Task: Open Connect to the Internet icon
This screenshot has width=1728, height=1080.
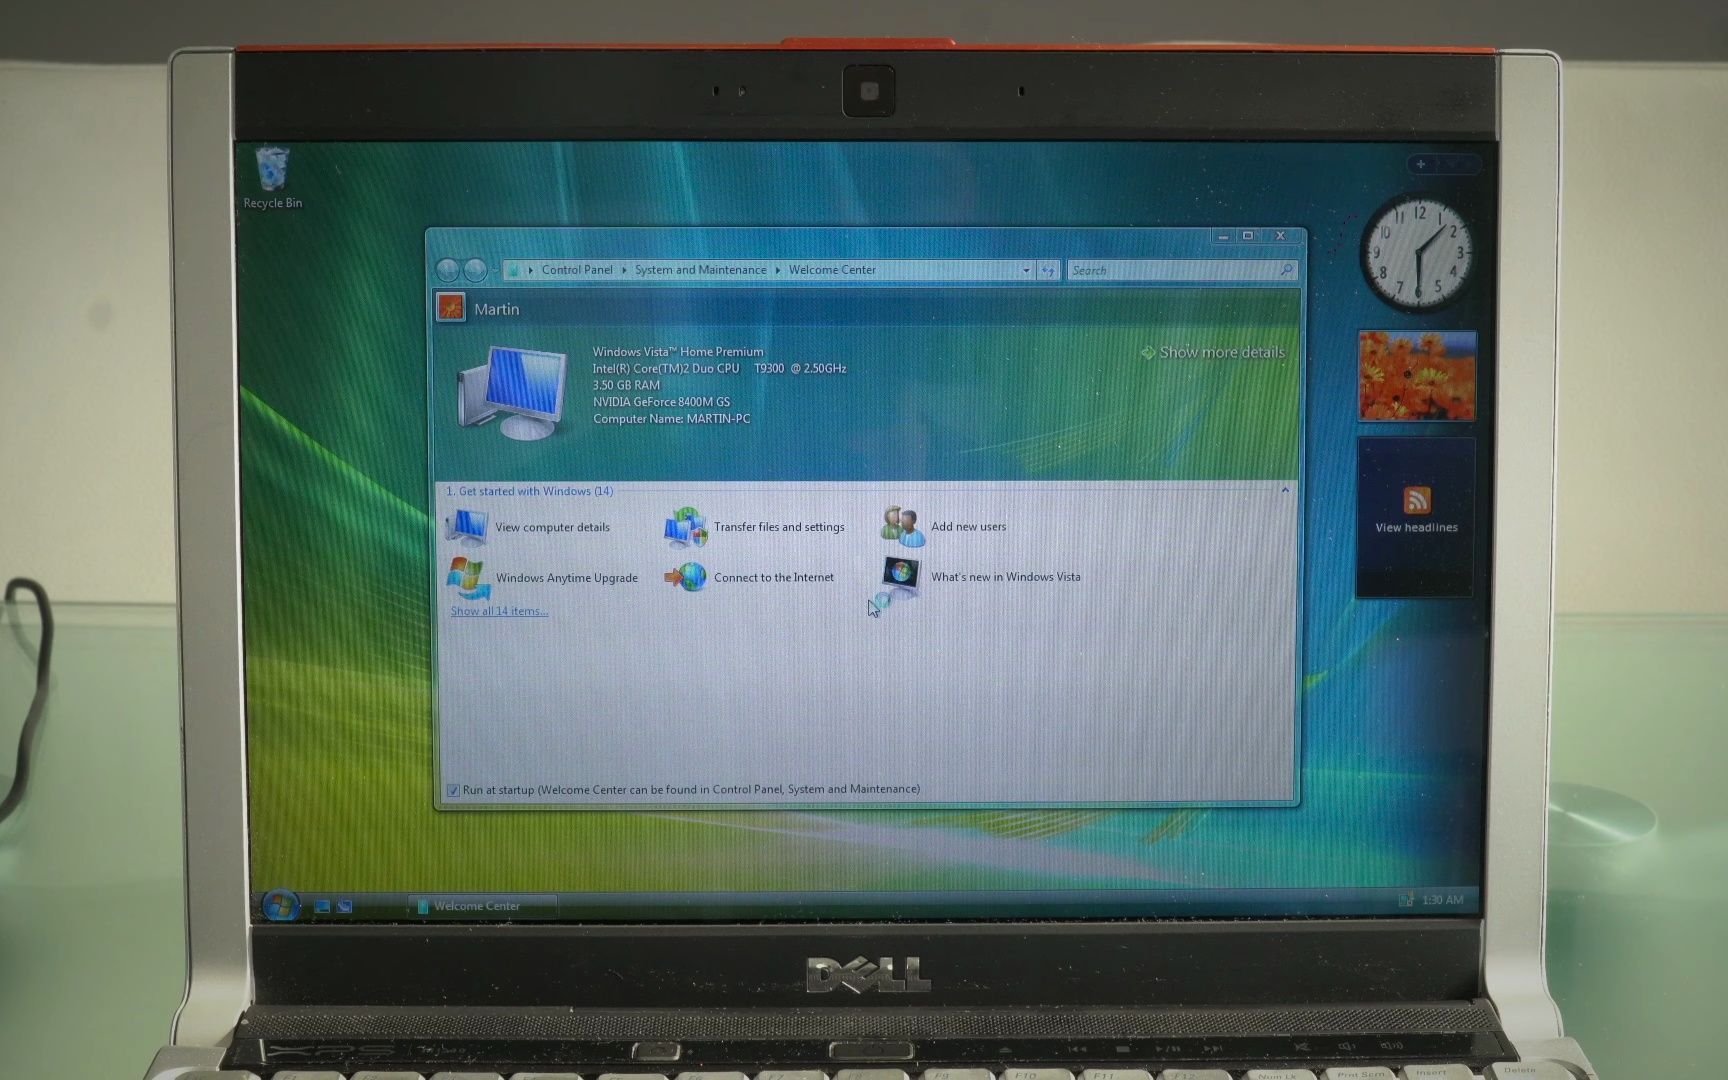Action: coord(686,577)
